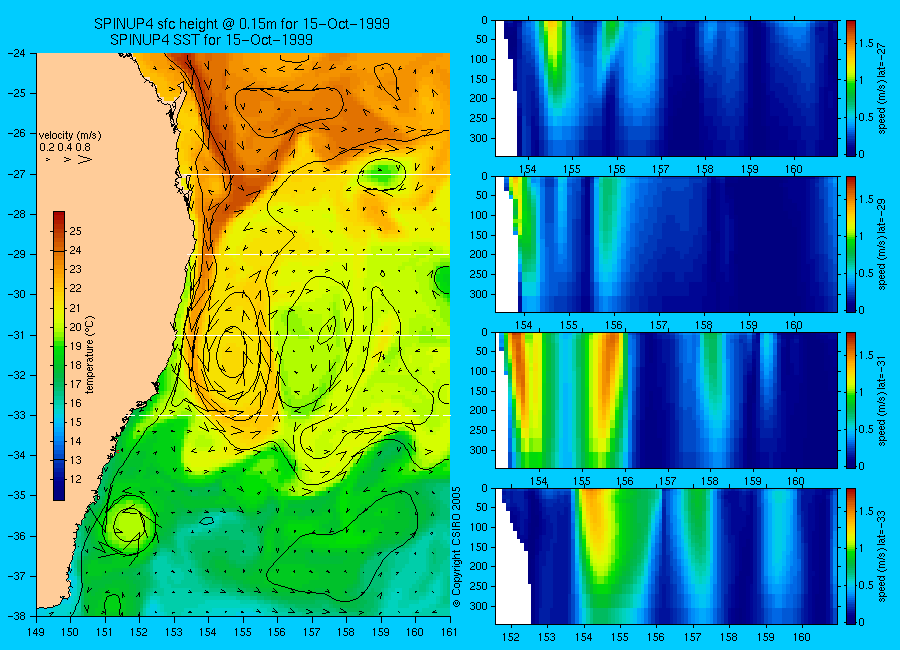
Task: Click the '-38' latitude tick on the map
Action: click(x=16, y=616)
